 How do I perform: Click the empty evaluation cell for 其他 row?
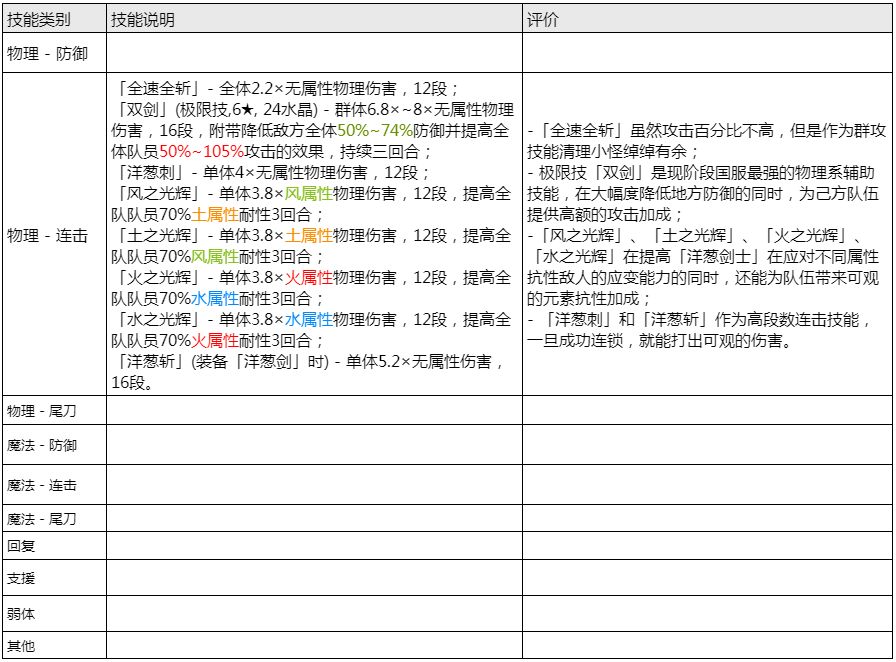pyautogui.click(x=707, y=645)
